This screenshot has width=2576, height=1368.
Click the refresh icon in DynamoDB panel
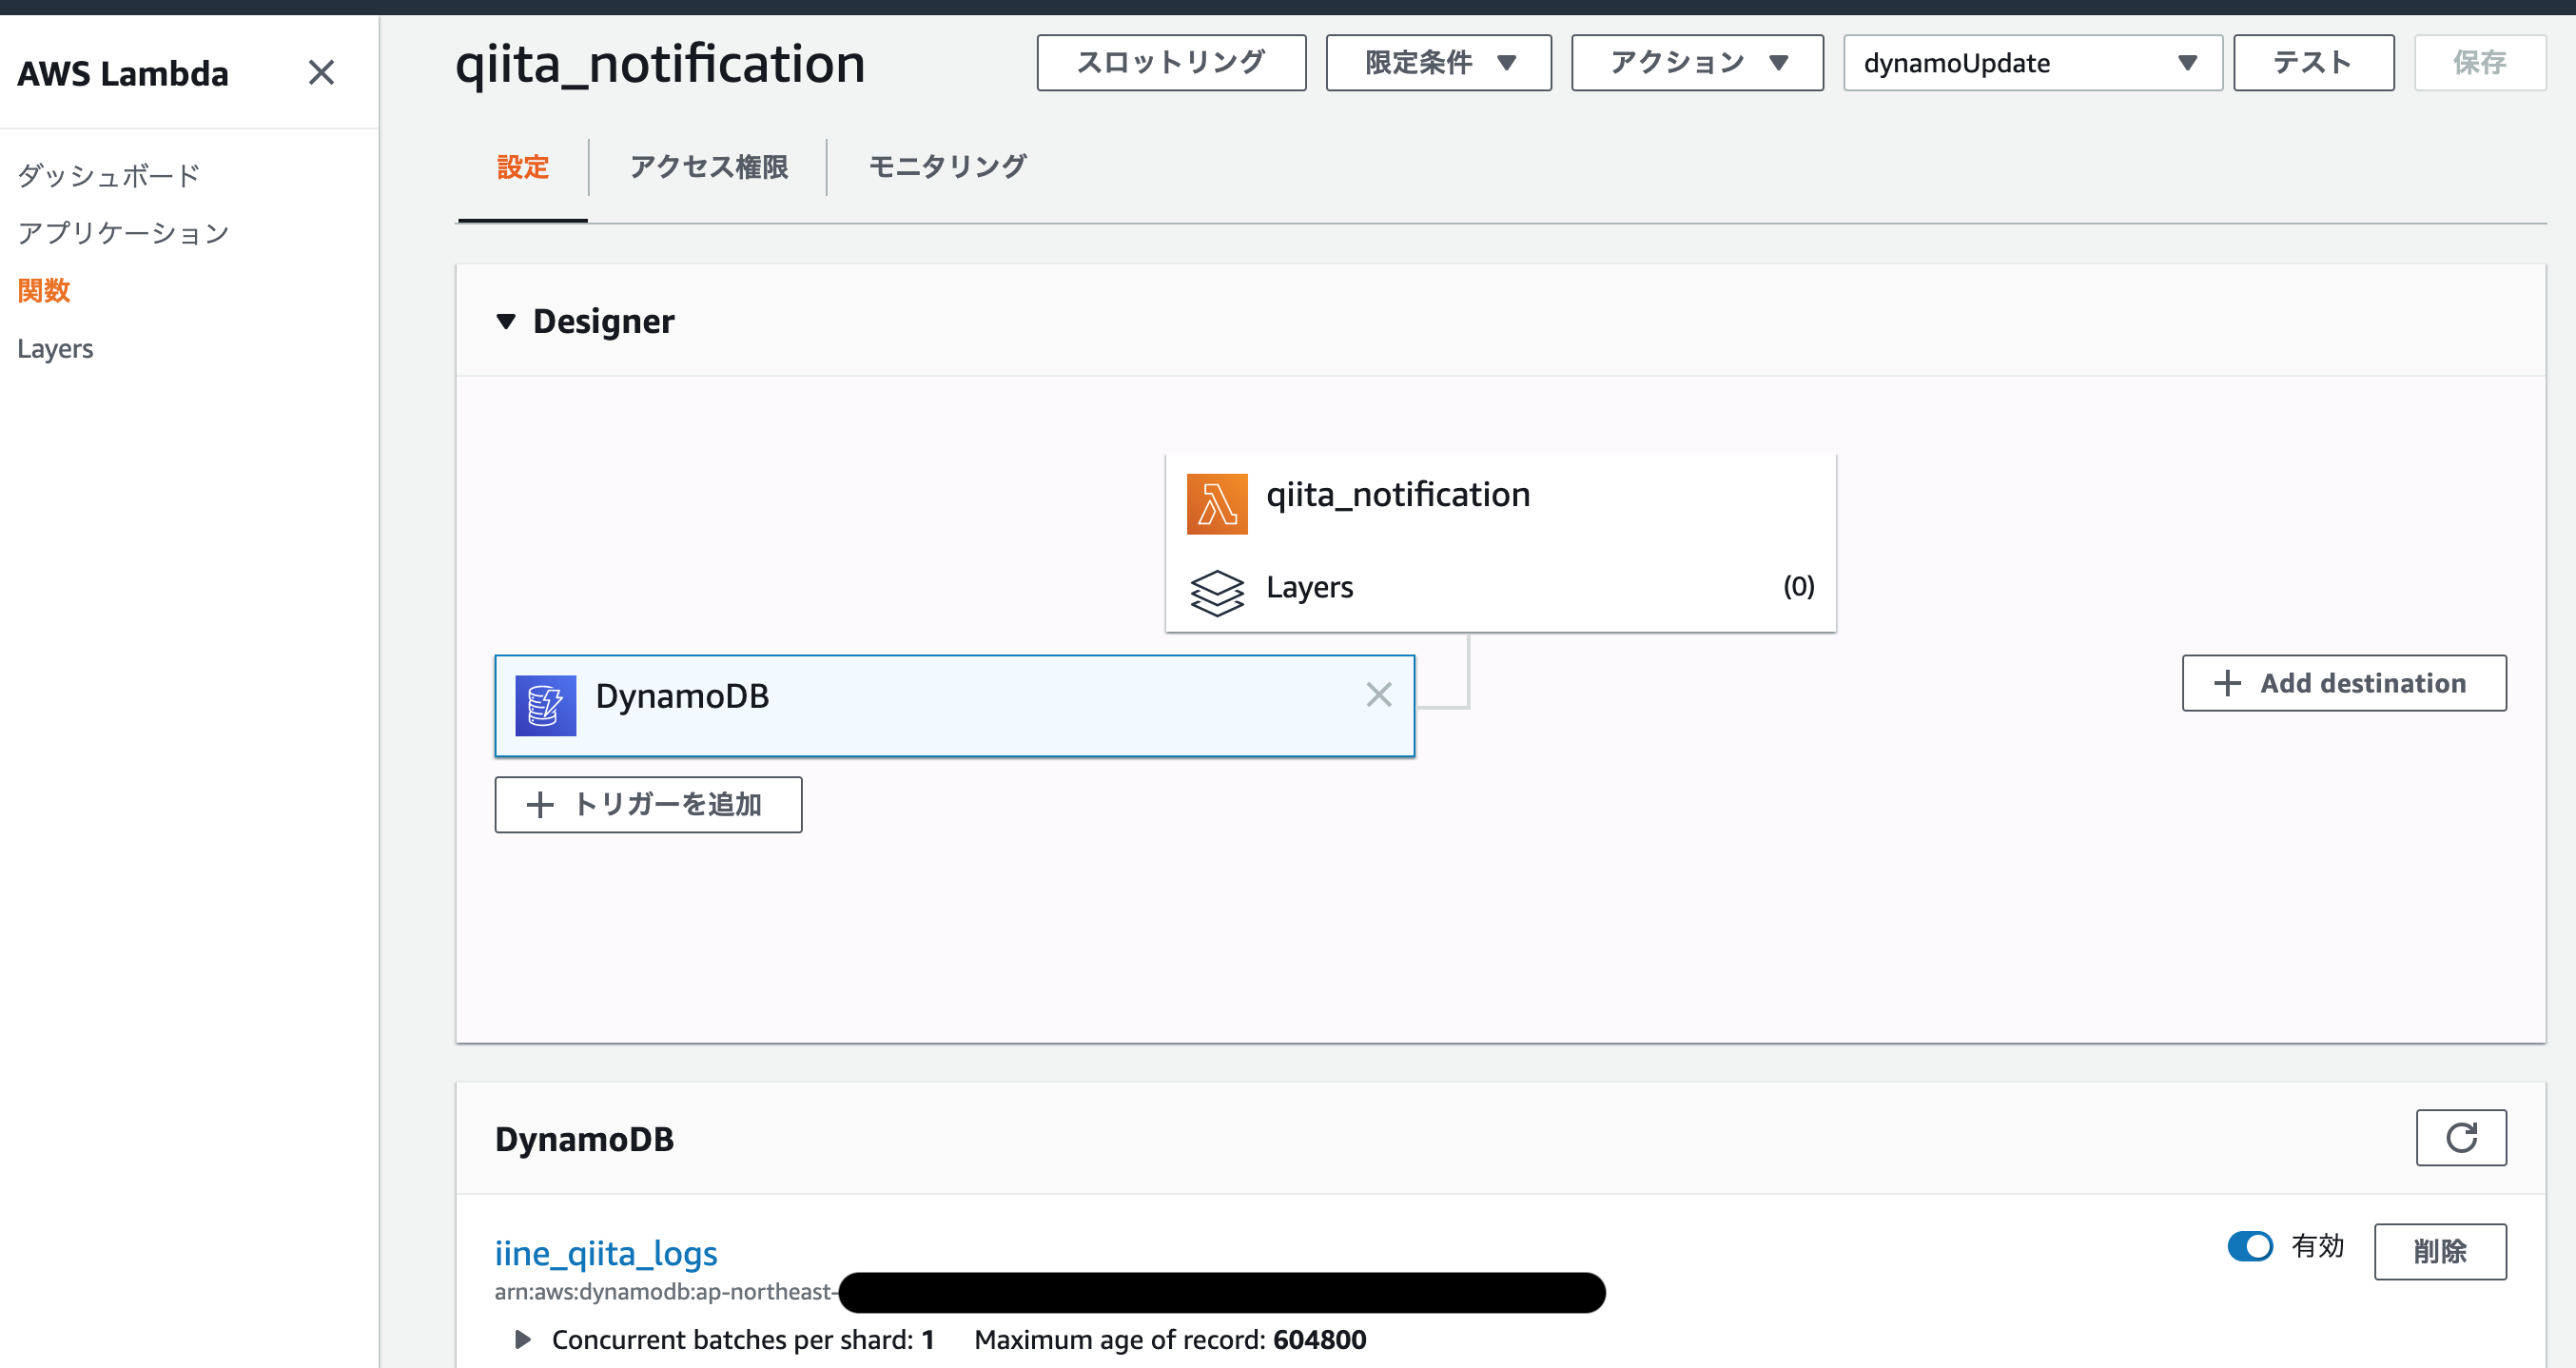pos(2460,1137)
